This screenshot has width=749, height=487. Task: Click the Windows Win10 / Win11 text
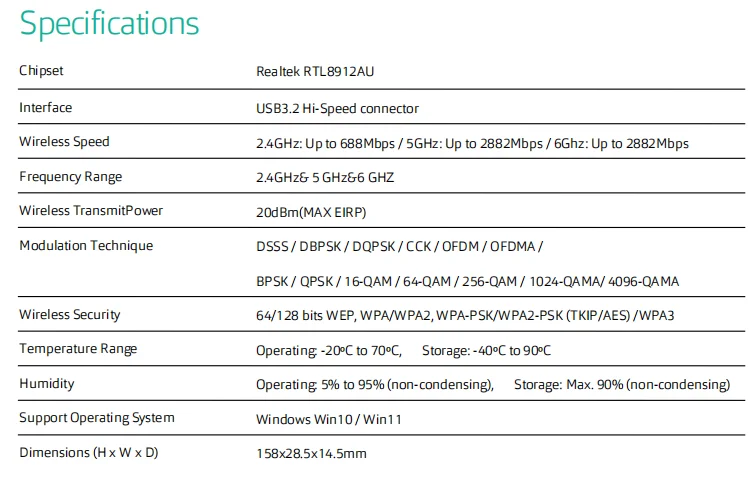click(x=329, y=419)
